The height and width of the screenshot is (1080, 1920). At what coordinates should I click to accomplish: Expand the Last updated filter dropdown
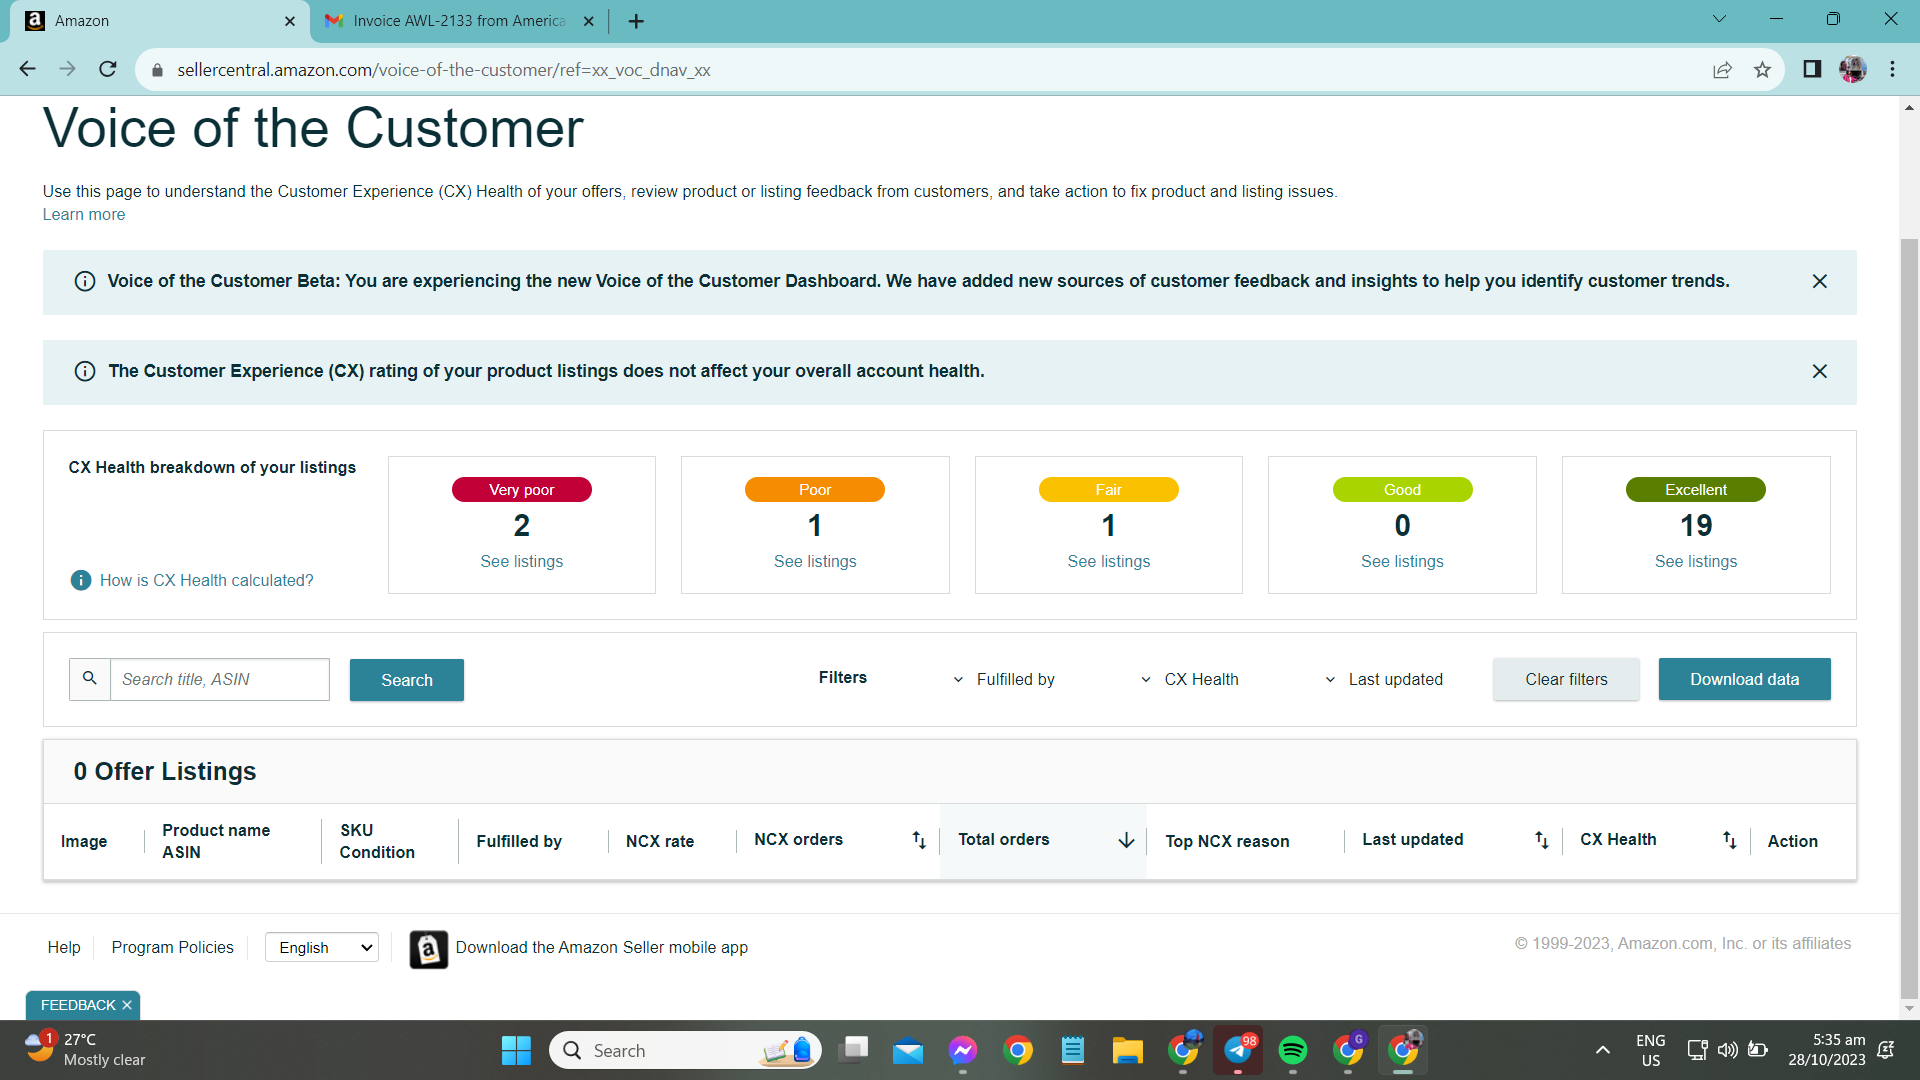(x=1384, y=680)
